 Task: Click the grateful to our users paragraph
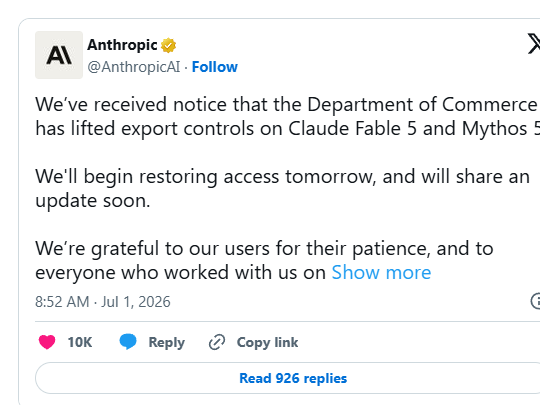[264, 260]
